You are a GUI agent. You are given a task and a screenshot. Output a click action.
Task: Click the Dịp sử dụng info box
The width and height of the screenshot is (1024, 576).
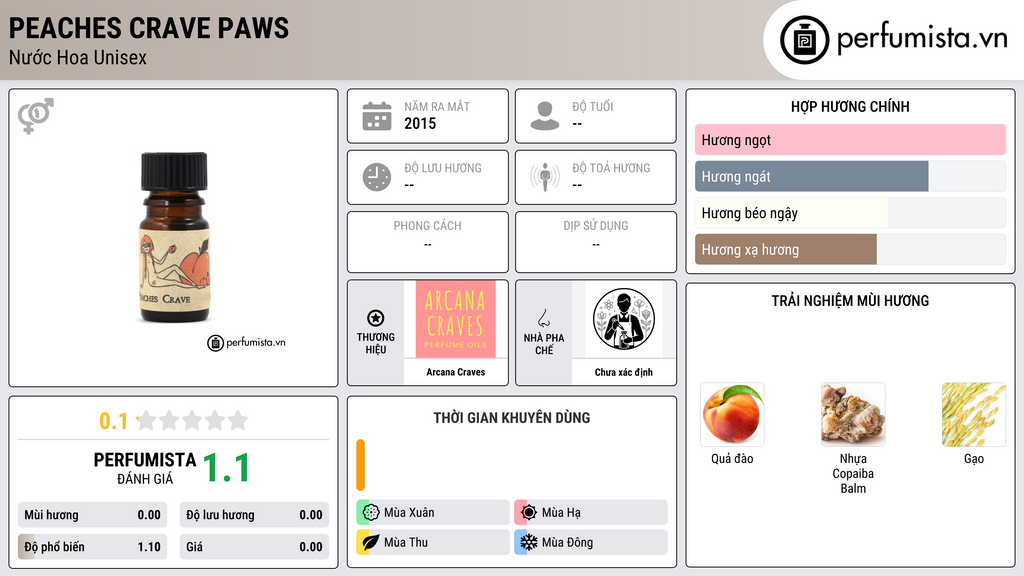596,242
